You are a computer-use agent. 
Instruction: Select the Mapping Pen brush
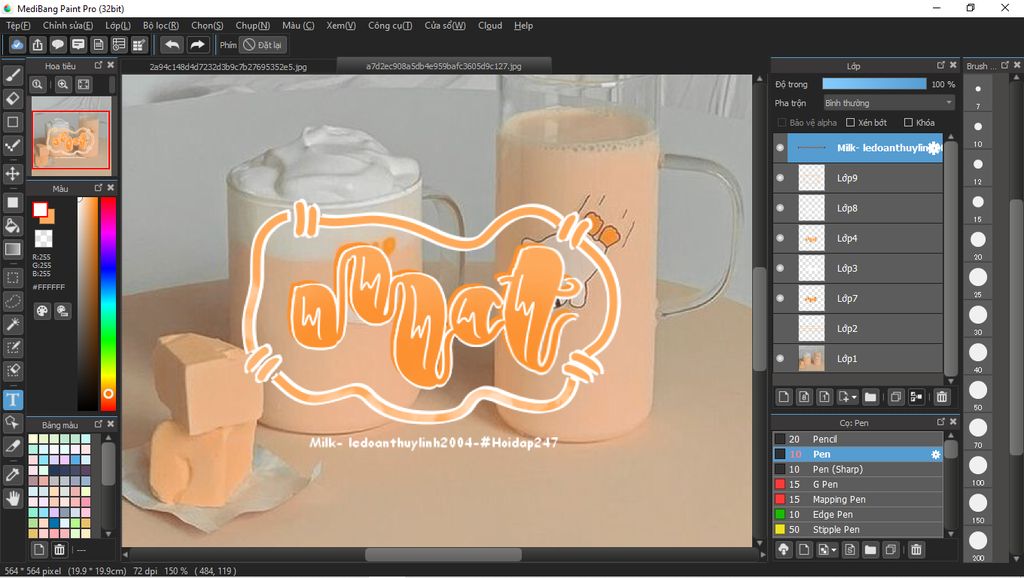(857, 499)
